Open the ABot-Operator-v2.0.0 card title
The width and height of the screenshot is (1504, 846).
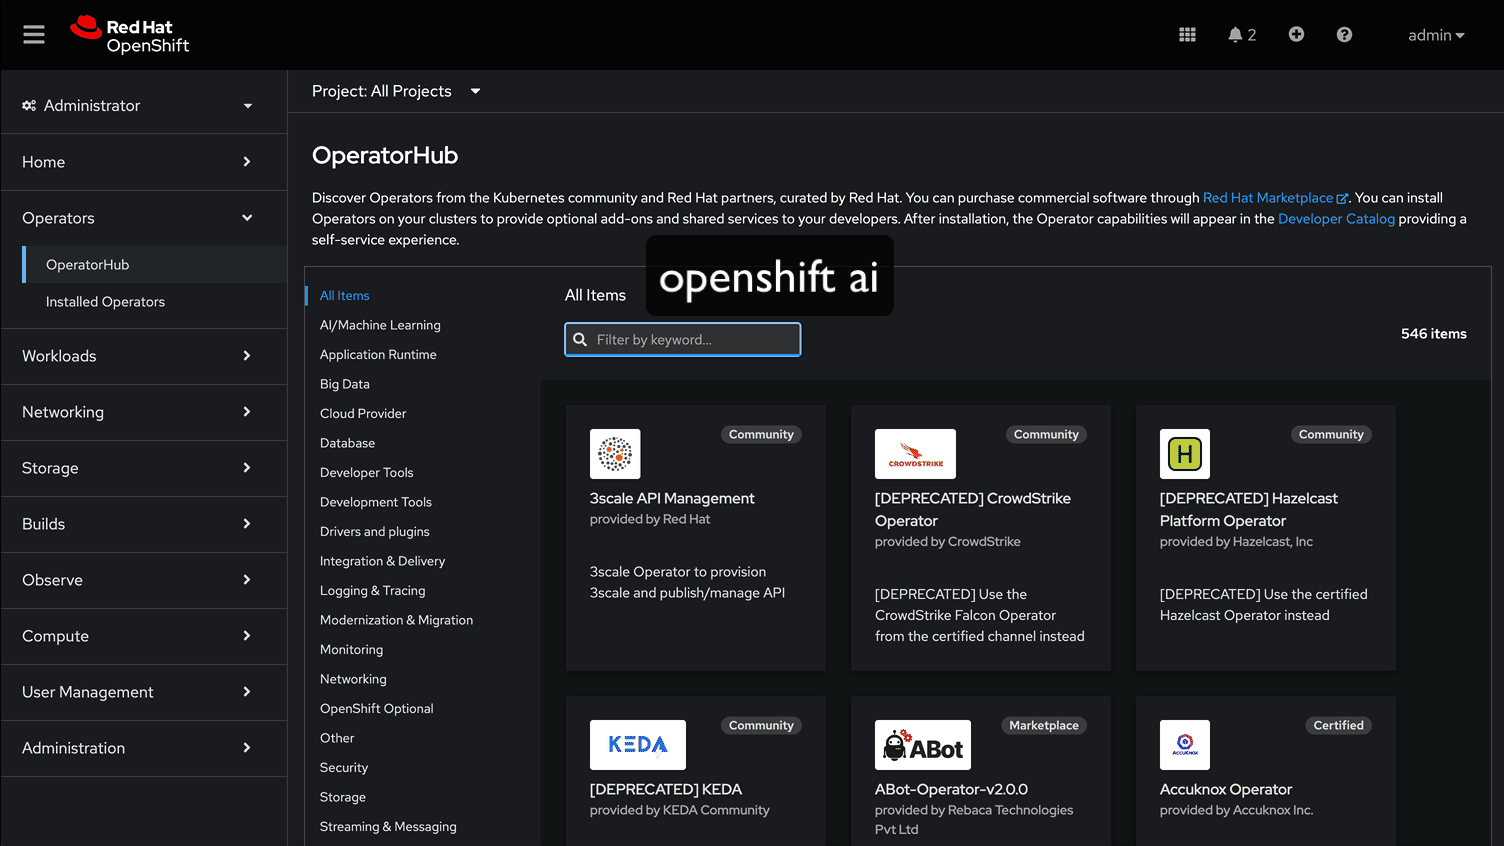point(951,789)
